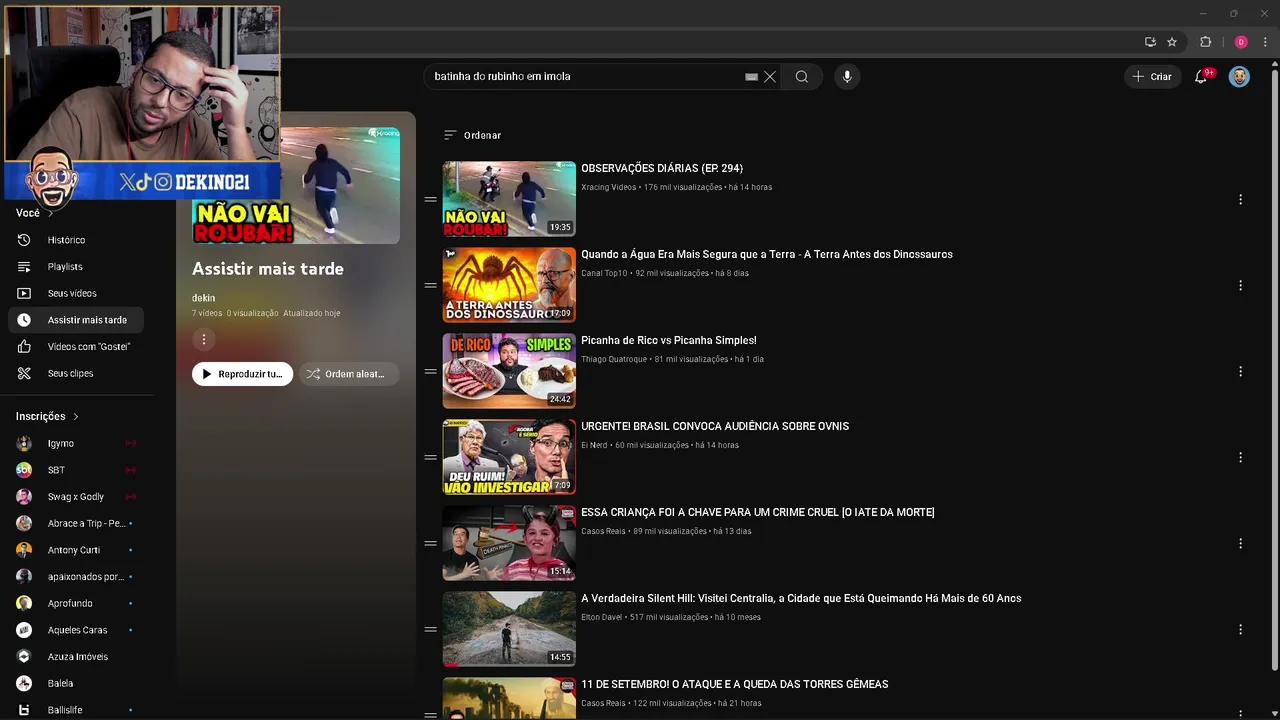Screen dimensions: 1280x720
Task: Select Assistir mais tarde in sidebar
Action: [76, 320]
